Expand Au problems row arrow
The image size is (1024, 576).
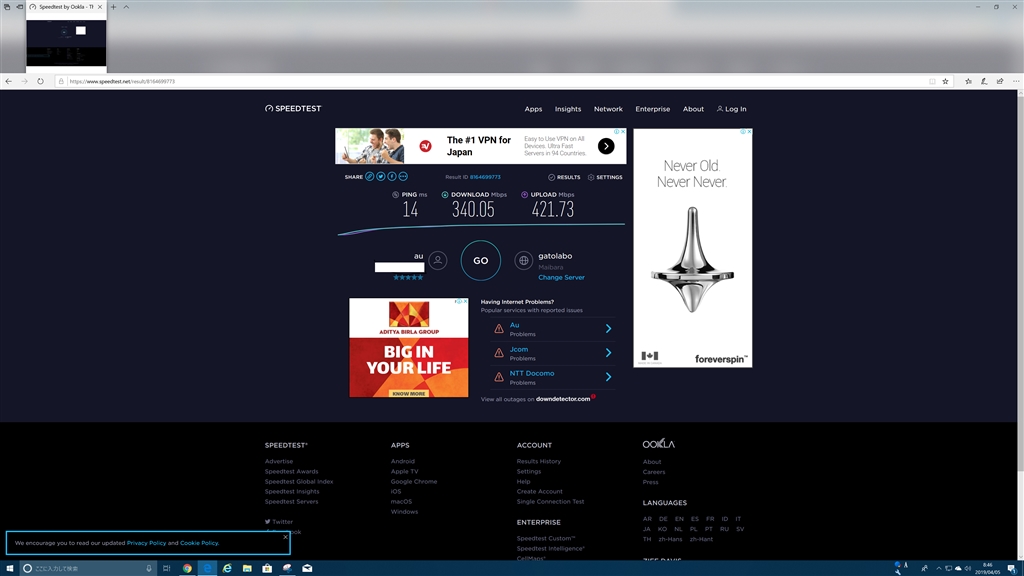608,328
